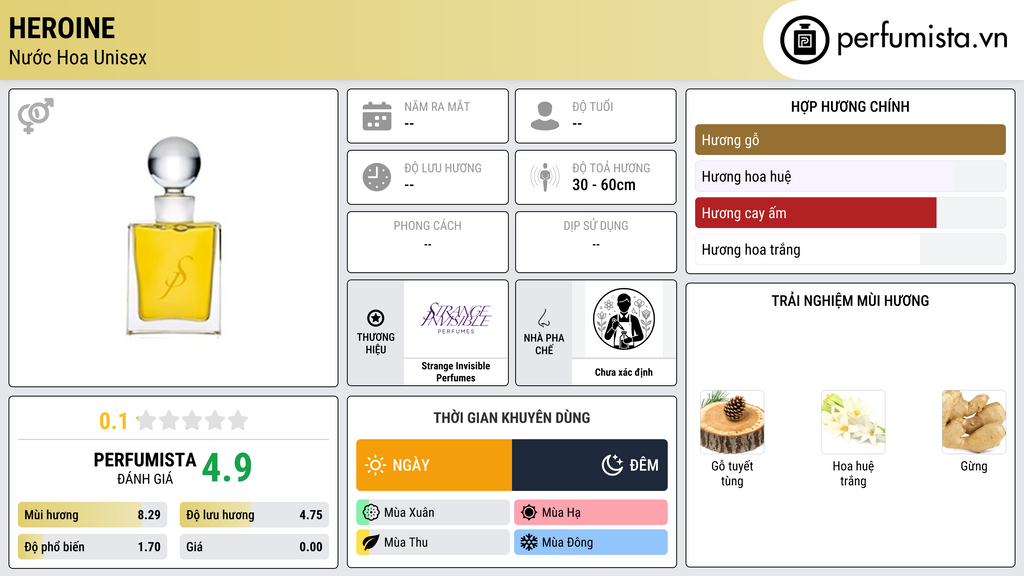
Task: Select the Gỗ tuyết tùng note image
Action: click(x=732, y=422)
